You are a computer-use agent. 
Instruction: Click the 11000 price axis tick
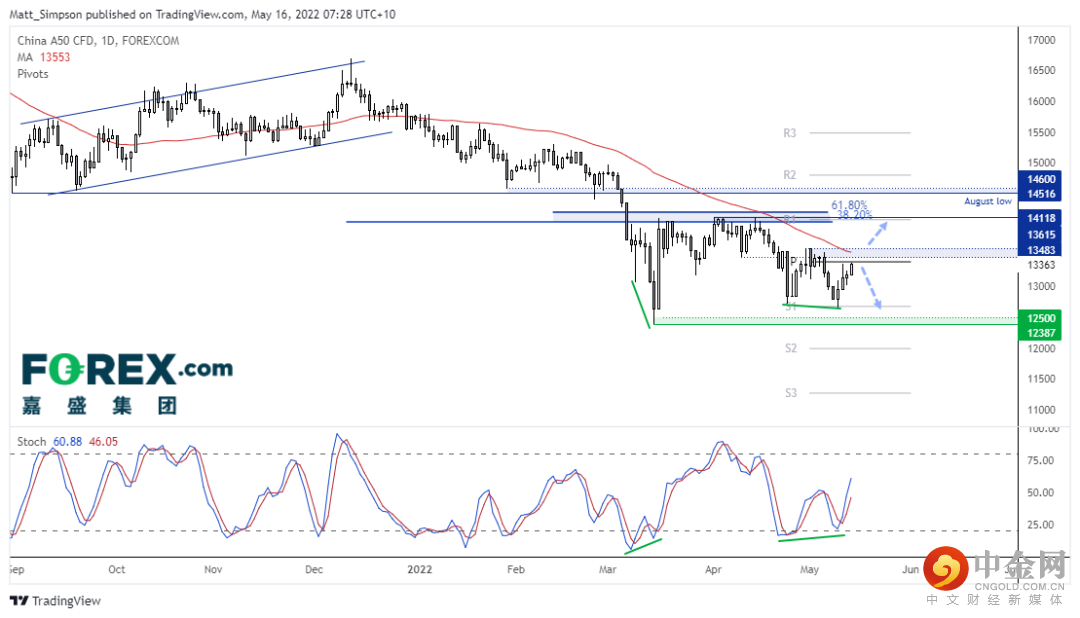click(x=1041, y=410)
